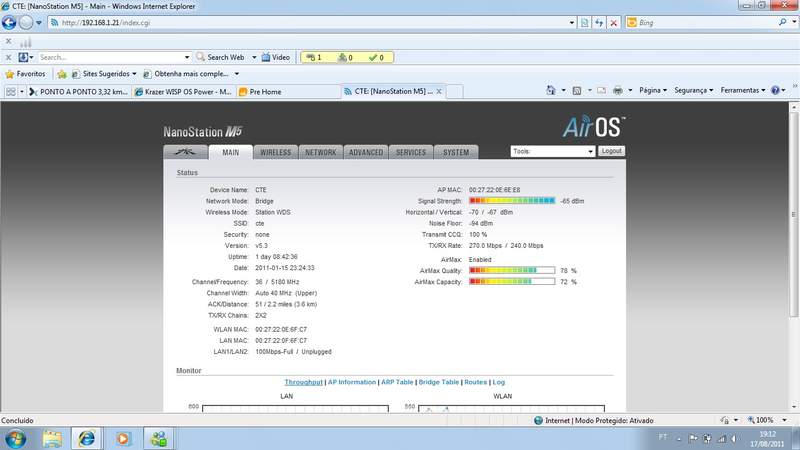Click the Windows Start orb
This screenshot has width=800, height=450.
point(15,439)
